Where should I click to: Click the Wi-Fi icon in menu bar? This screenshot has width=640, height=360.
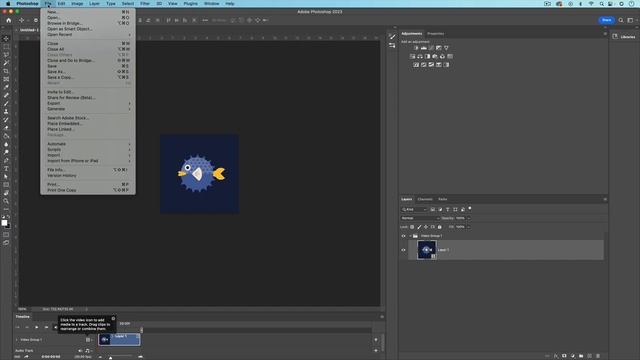pos(591,4)
